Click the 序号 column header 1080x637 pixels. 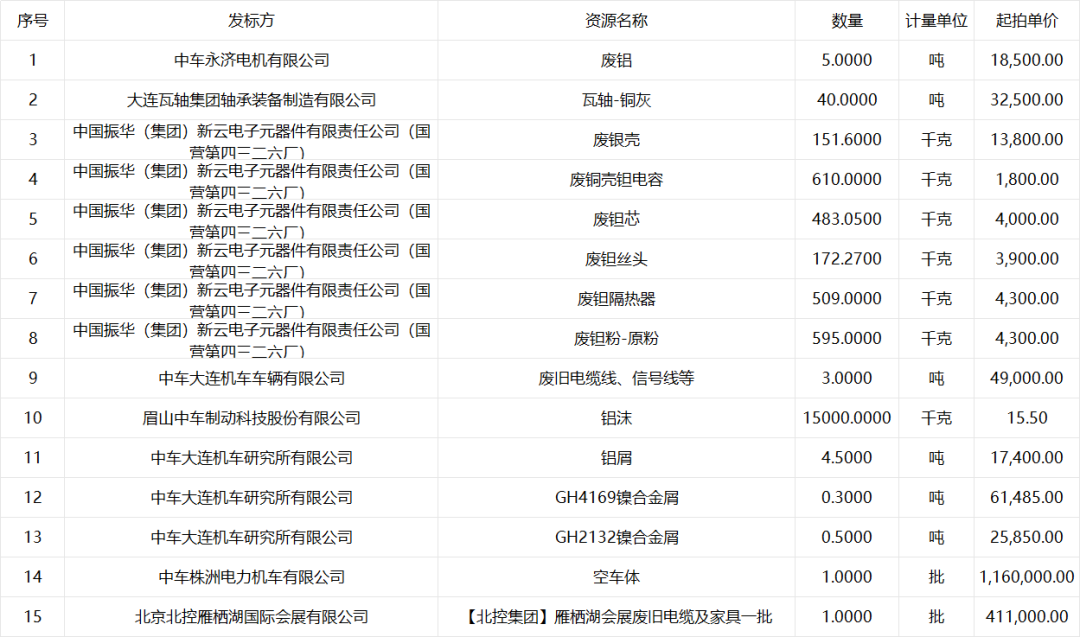[32, 21]
